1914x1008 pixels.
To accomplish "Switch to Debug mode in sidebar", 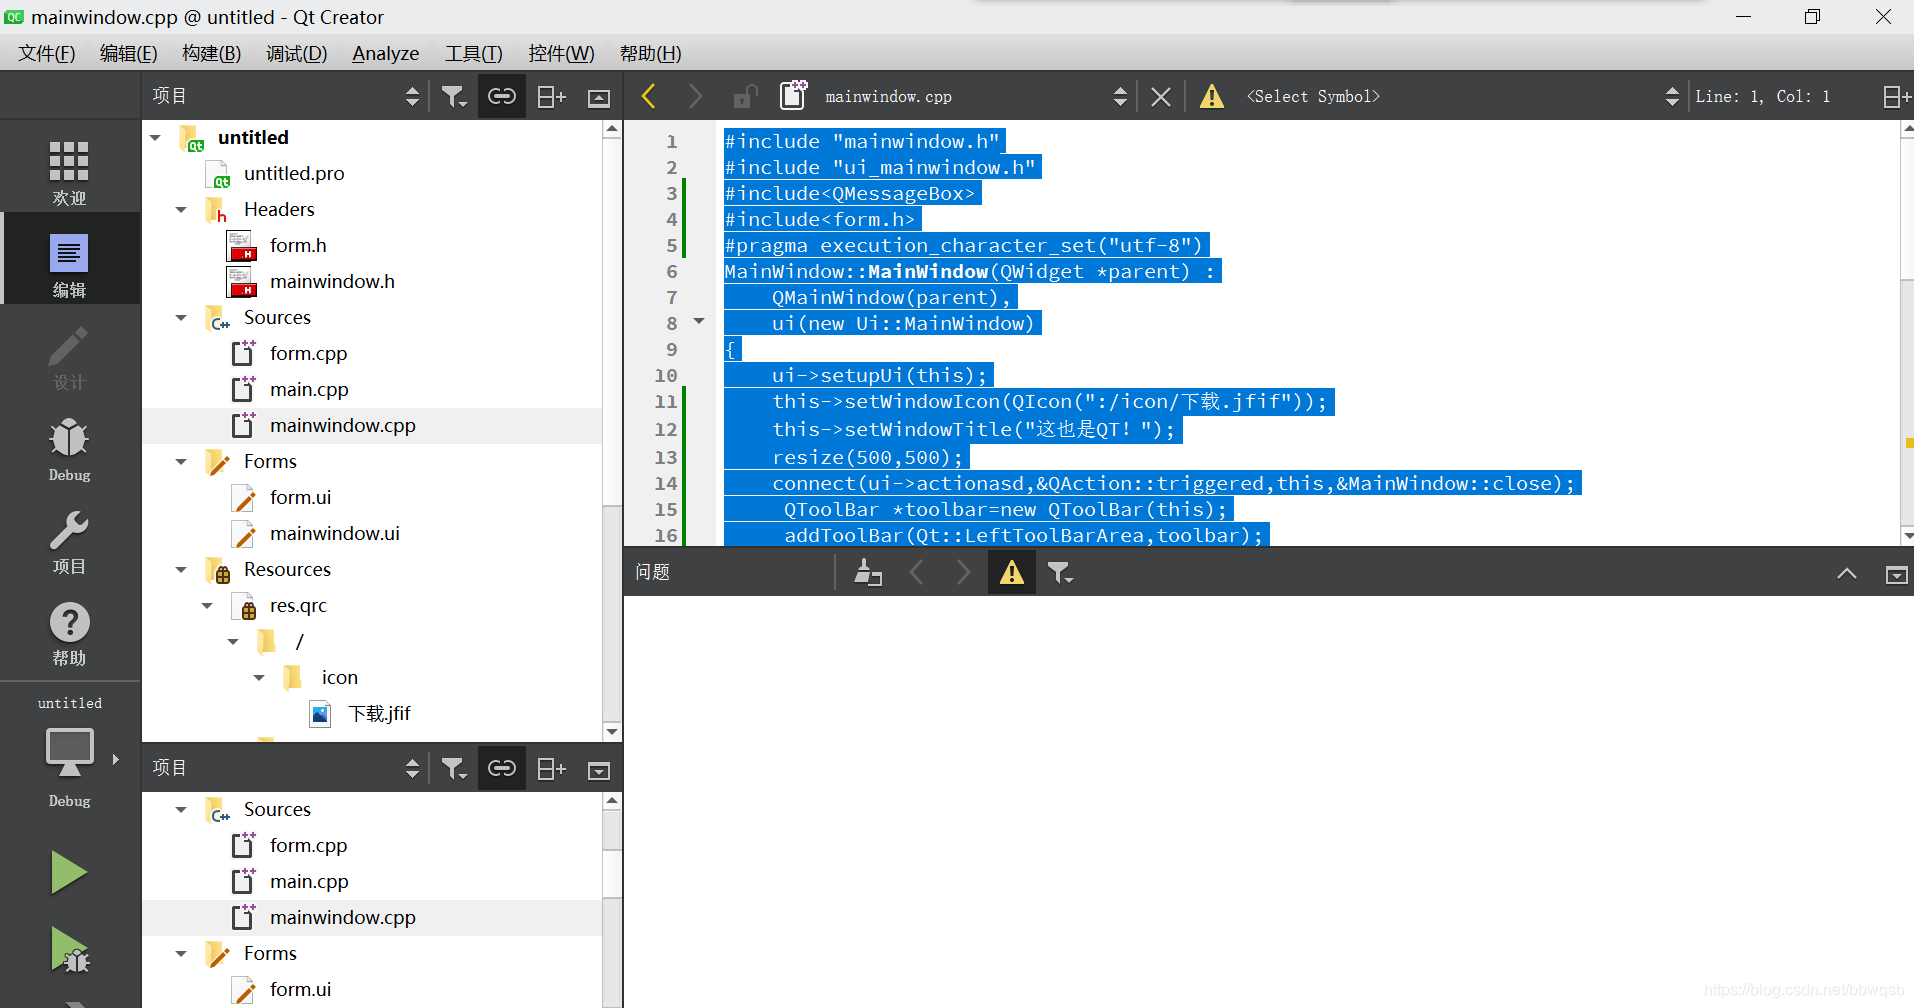I will [x=69, y=450].
